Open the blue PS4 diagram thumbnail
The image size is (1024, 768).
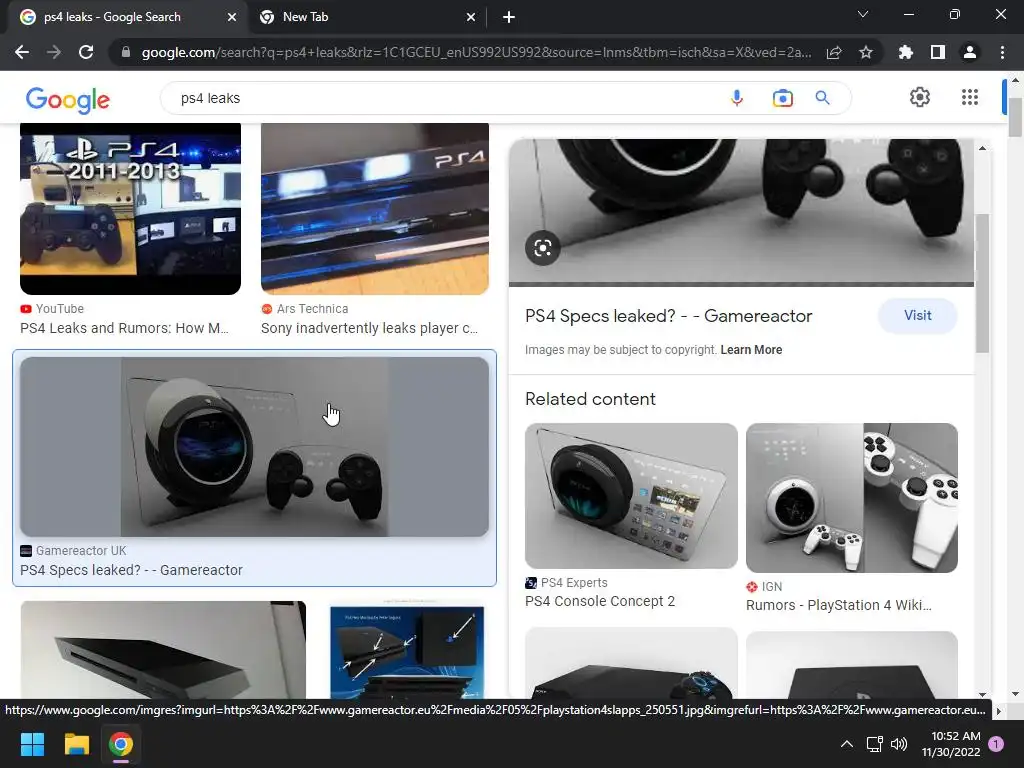pos(407,650)
